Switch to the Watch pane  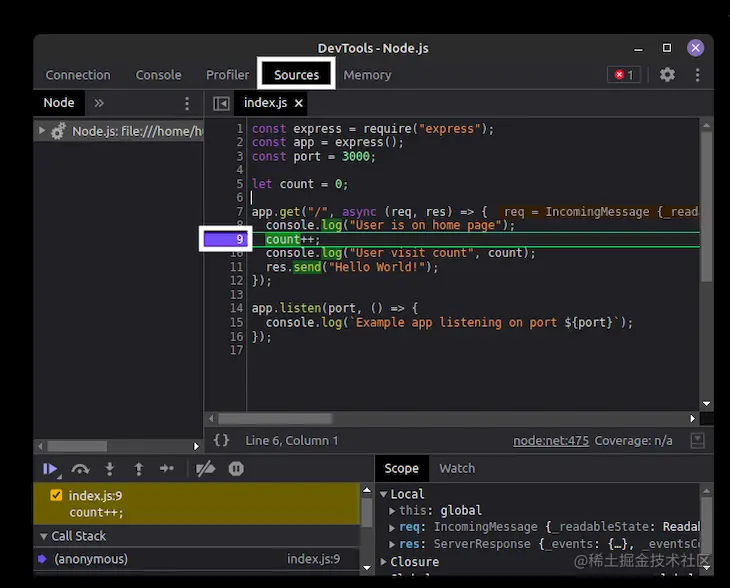pos(457,468)
